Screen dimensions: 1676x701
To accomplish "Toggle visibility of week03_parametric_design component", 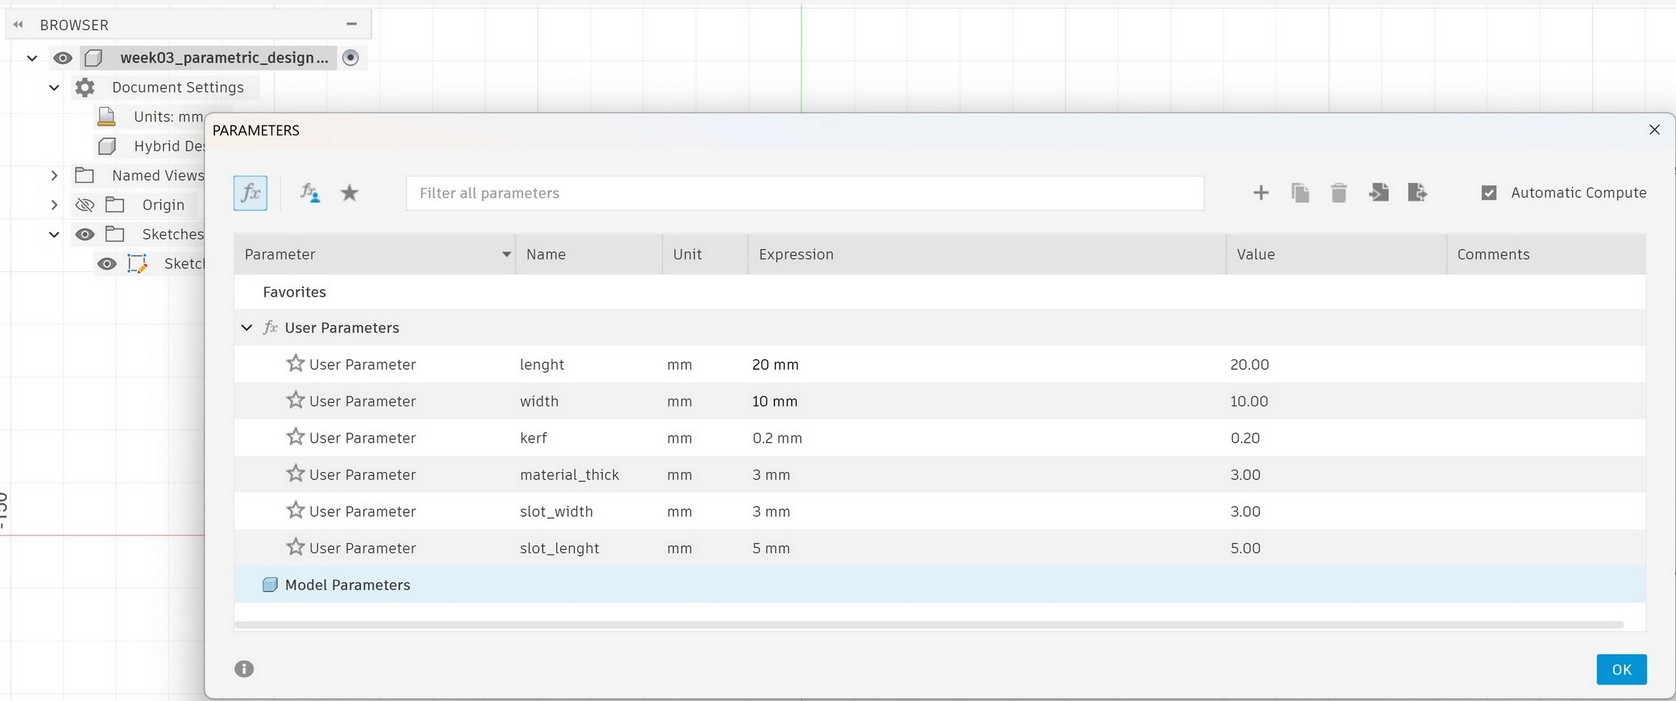I will (63, 58).
